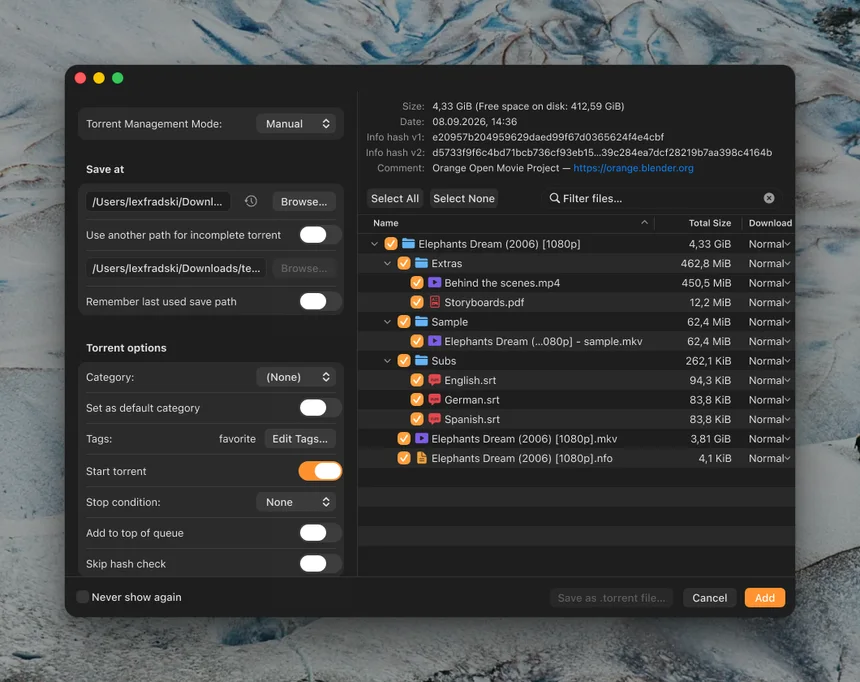The width and height of the screenshot is (860, 682).
Task: Click the subtitle icon of English.srt
Action: point(434,380)
